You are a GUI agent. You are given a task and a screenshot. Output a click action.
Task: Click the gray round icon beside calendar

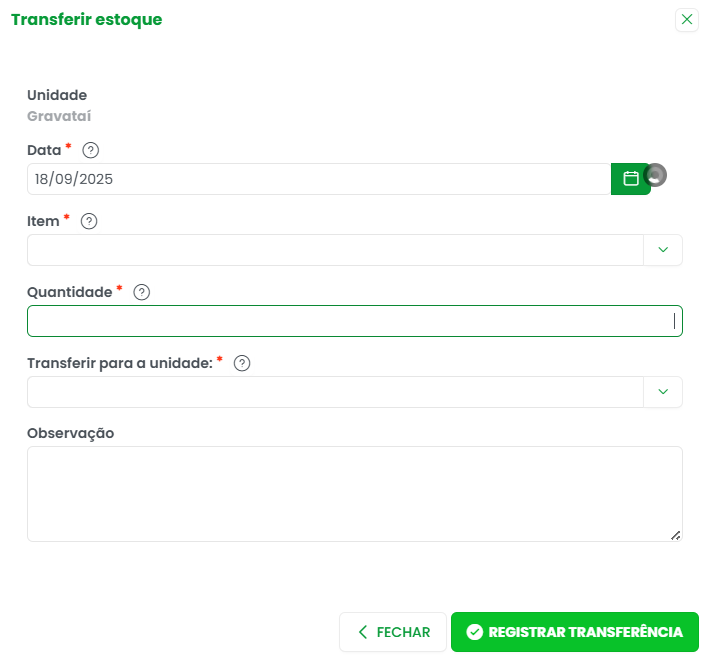656,175
